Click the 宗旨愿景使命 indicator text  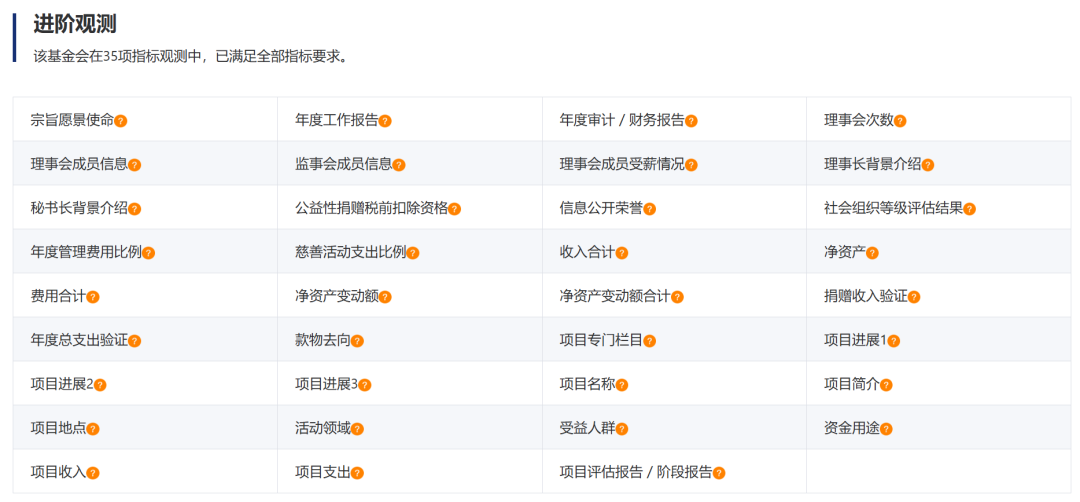72,121
